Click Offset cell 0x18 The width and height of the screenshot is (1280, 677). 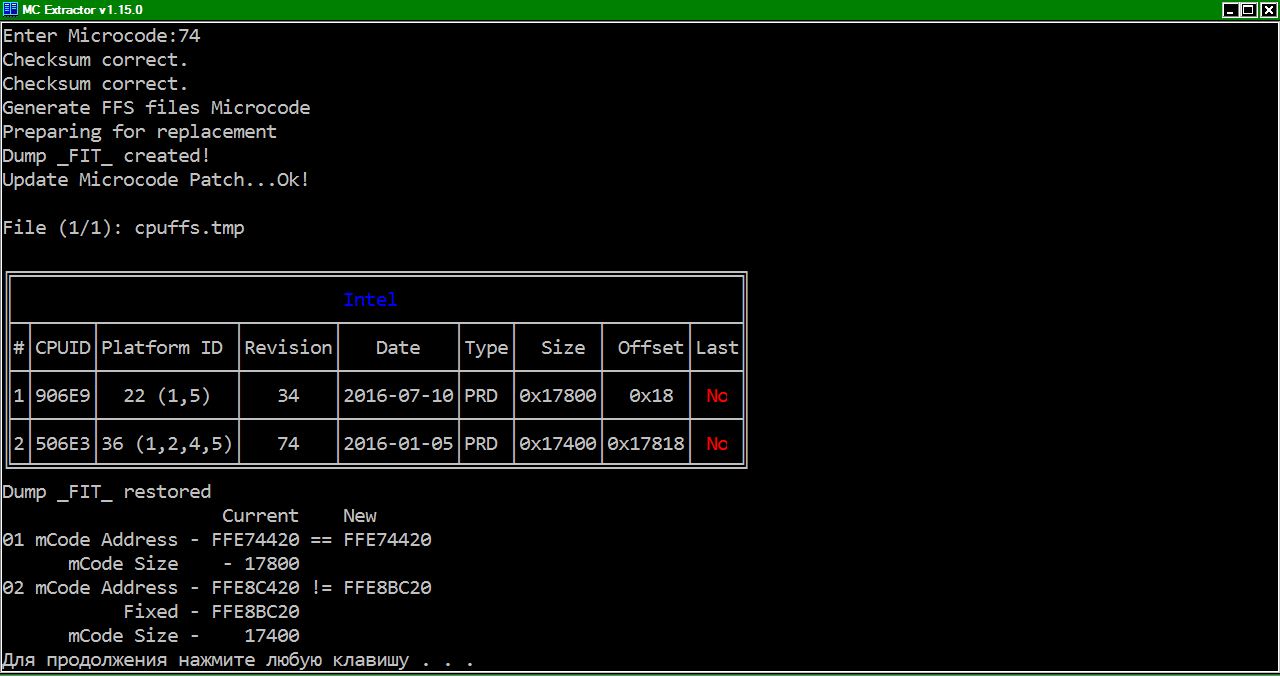pos(651,396)
